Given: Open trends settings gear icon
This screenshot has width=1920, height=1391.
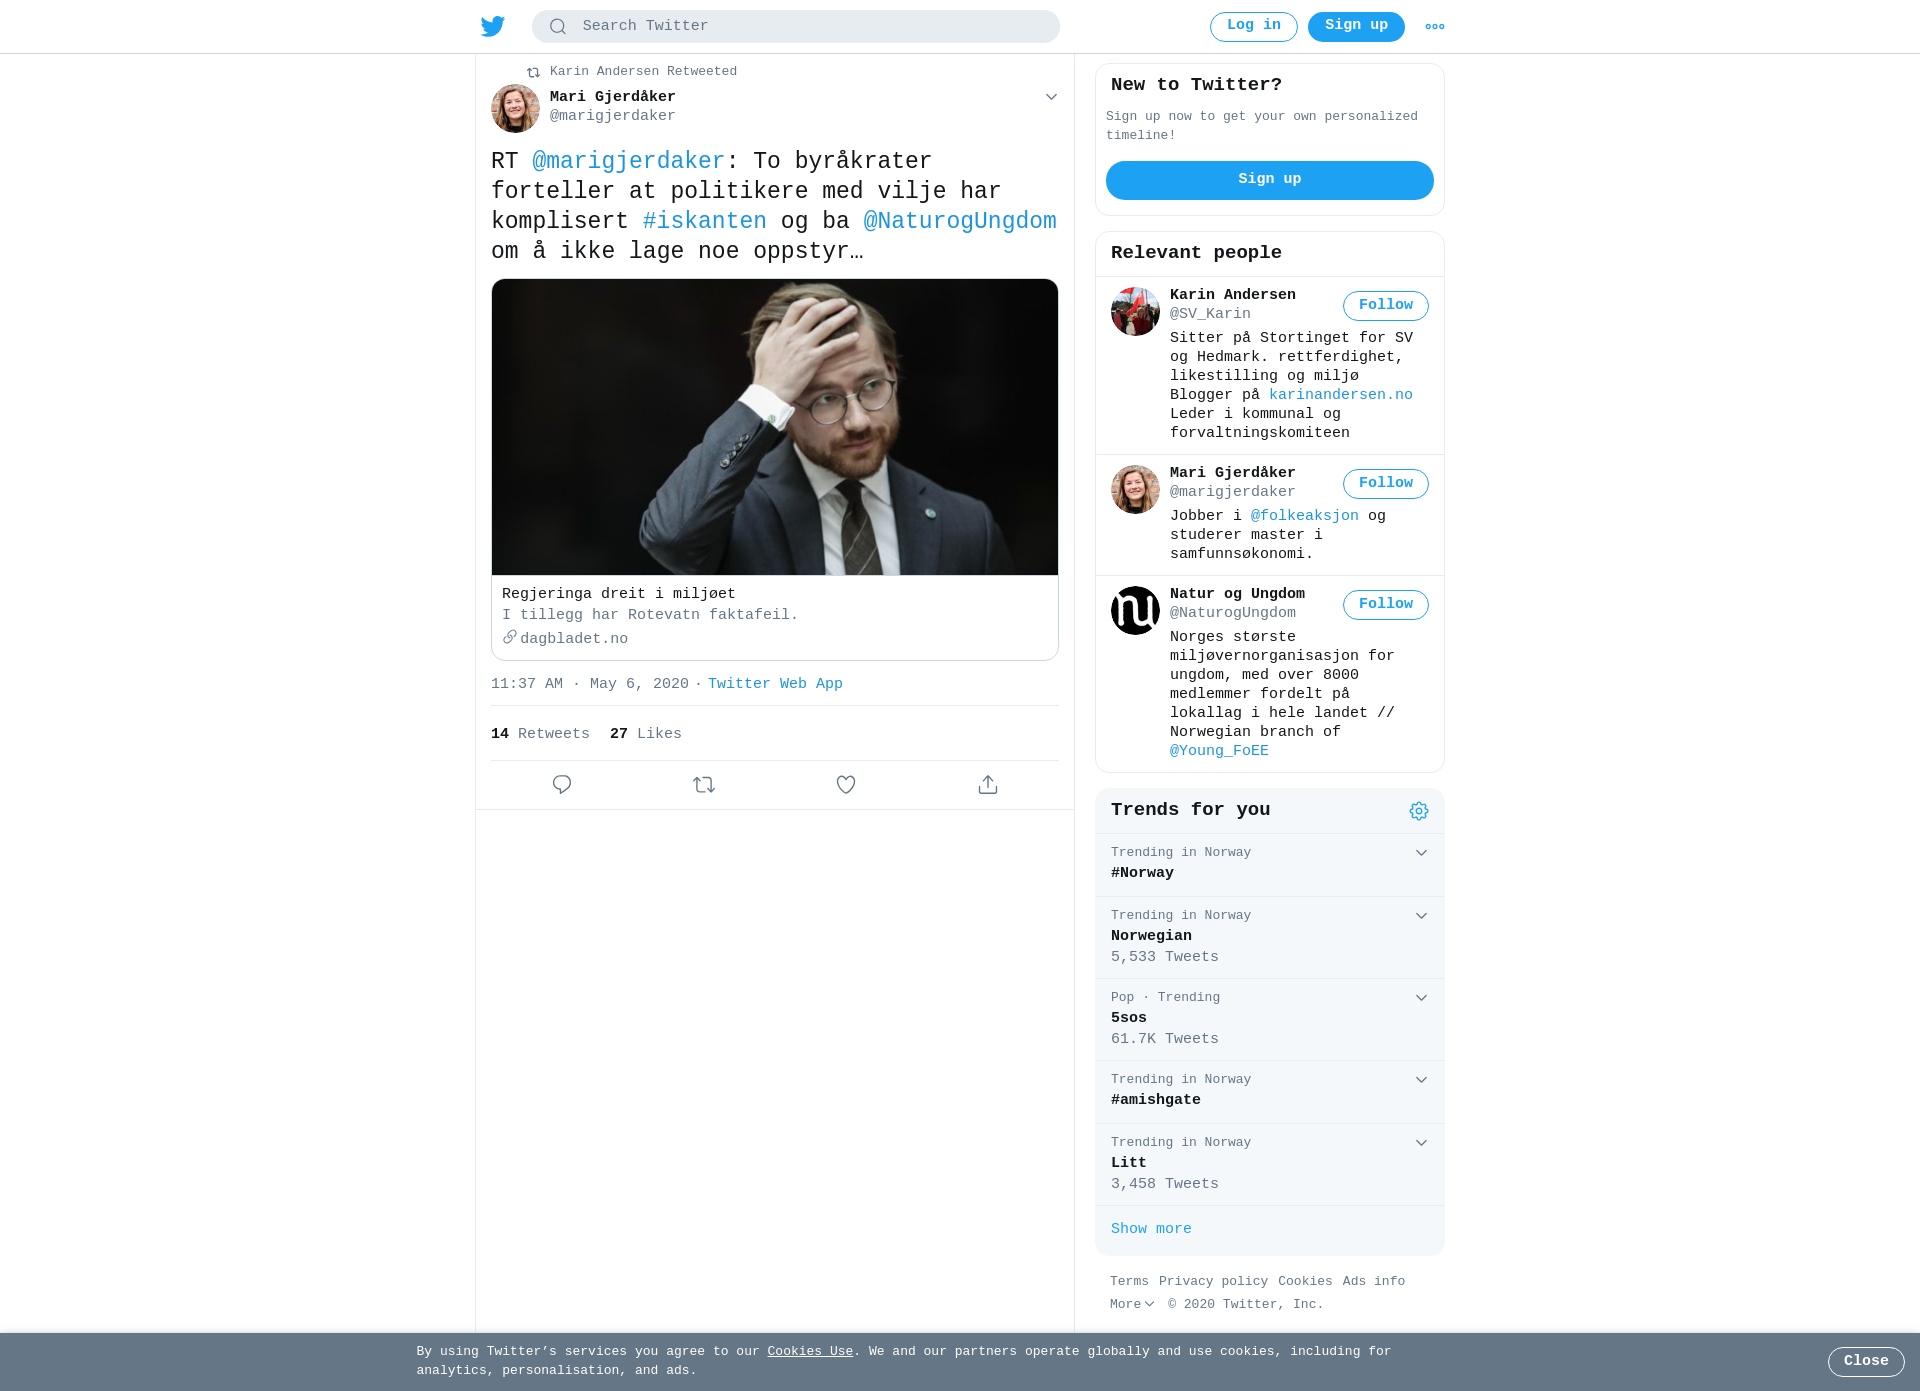Looking at the screenshot, I should [1419, 811].
